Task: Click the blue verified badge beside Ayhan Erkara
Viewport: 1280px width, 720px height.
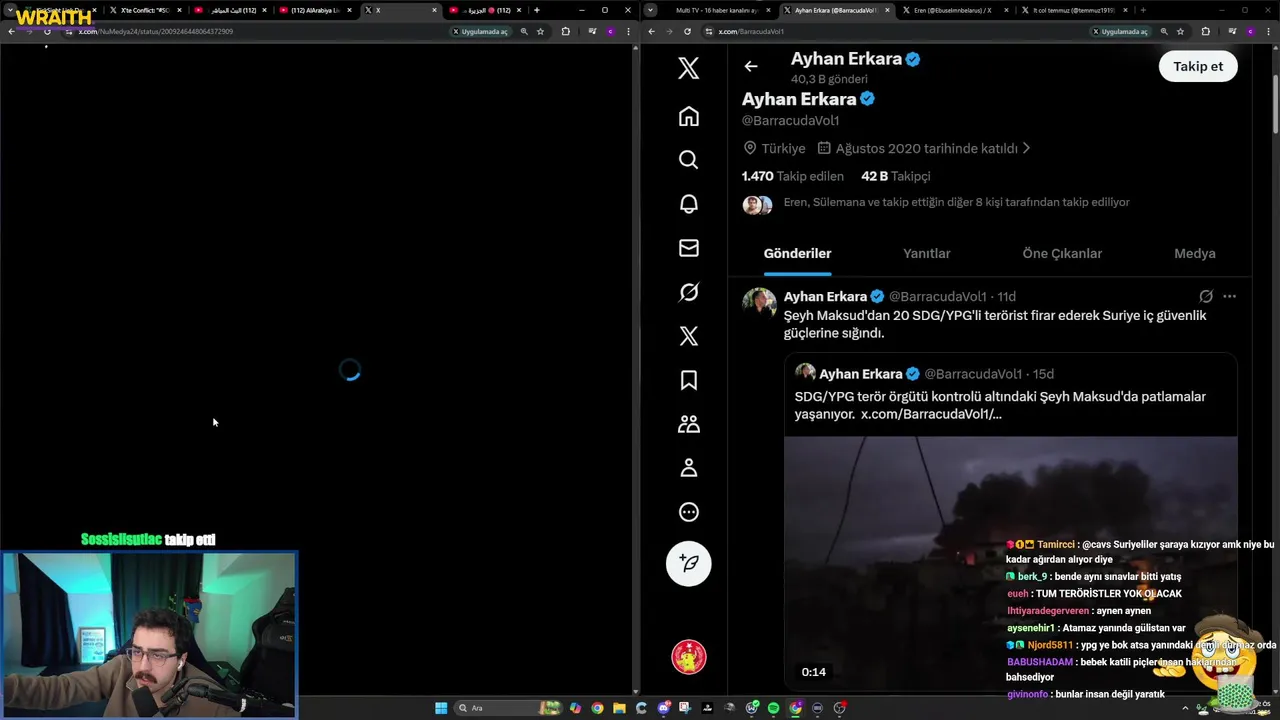Action: pyautogui.click(x=868, y=99)
